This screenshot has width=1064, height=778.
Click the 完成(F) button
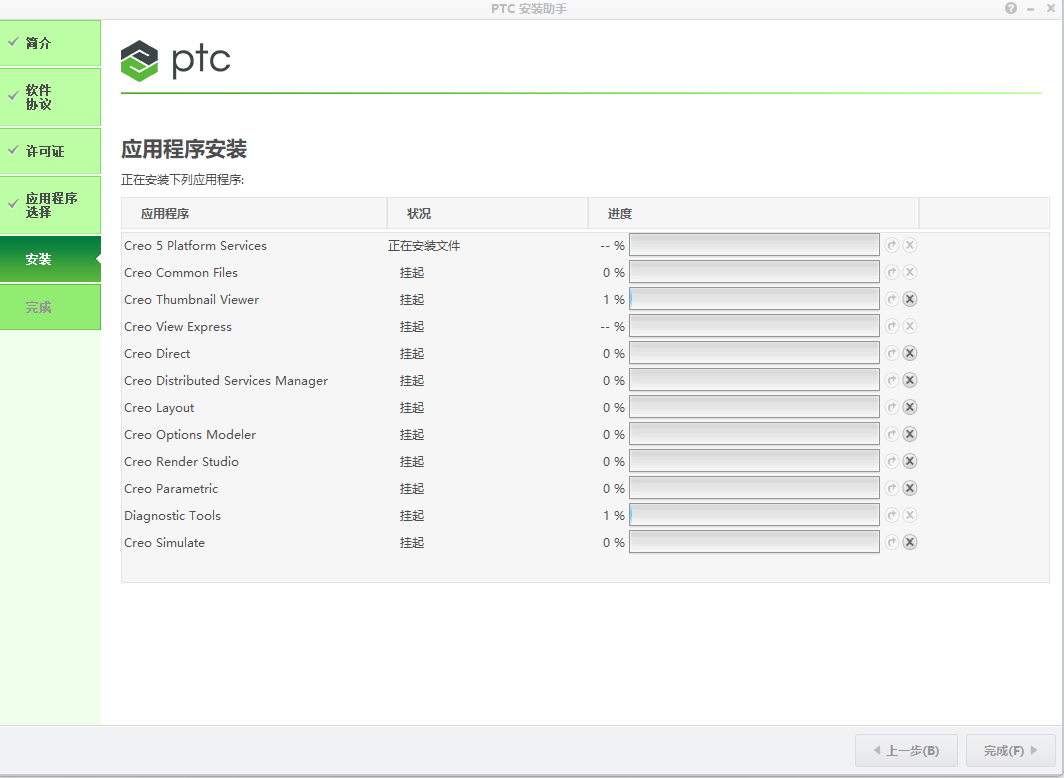click(x=1010, y=750)
